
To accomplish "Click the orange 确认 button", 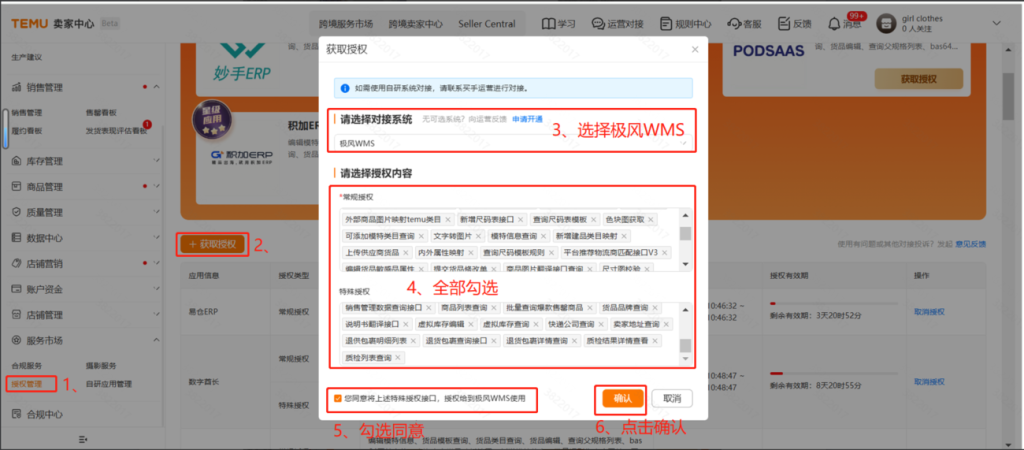I will click(622, 398).
